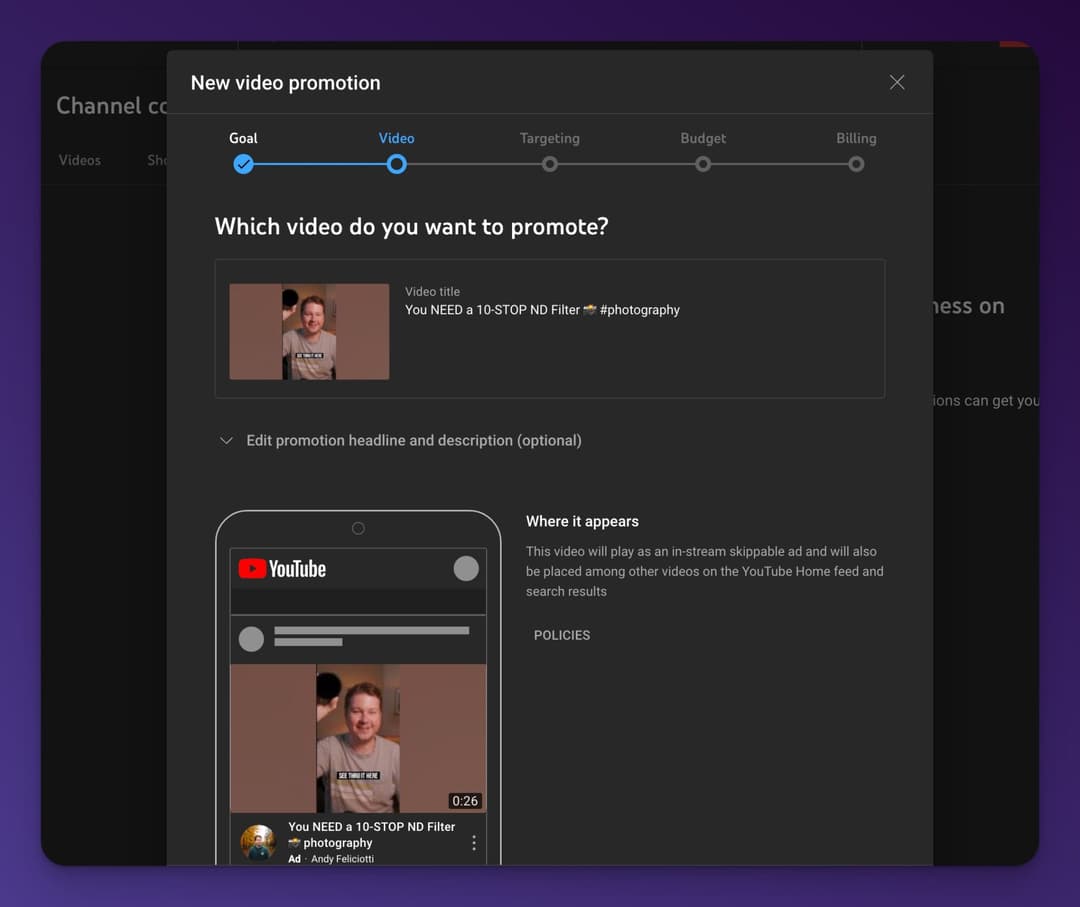The width and height of the screenshot is (1080, 907).
Task: Expand the promotion headline and description editor
Action: tap(414, 440)
